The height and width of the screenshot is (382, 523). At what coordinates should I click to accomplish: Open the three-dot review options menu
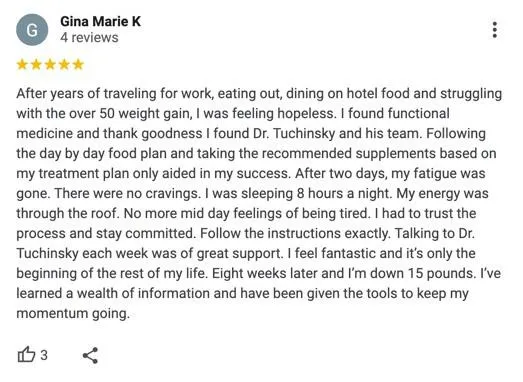(x=495, y=30)
